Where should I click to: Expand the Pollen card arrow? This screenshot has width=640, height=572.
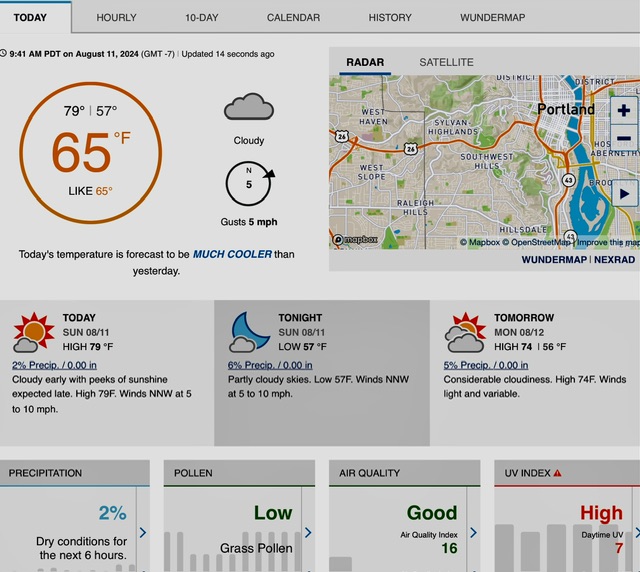307,533
